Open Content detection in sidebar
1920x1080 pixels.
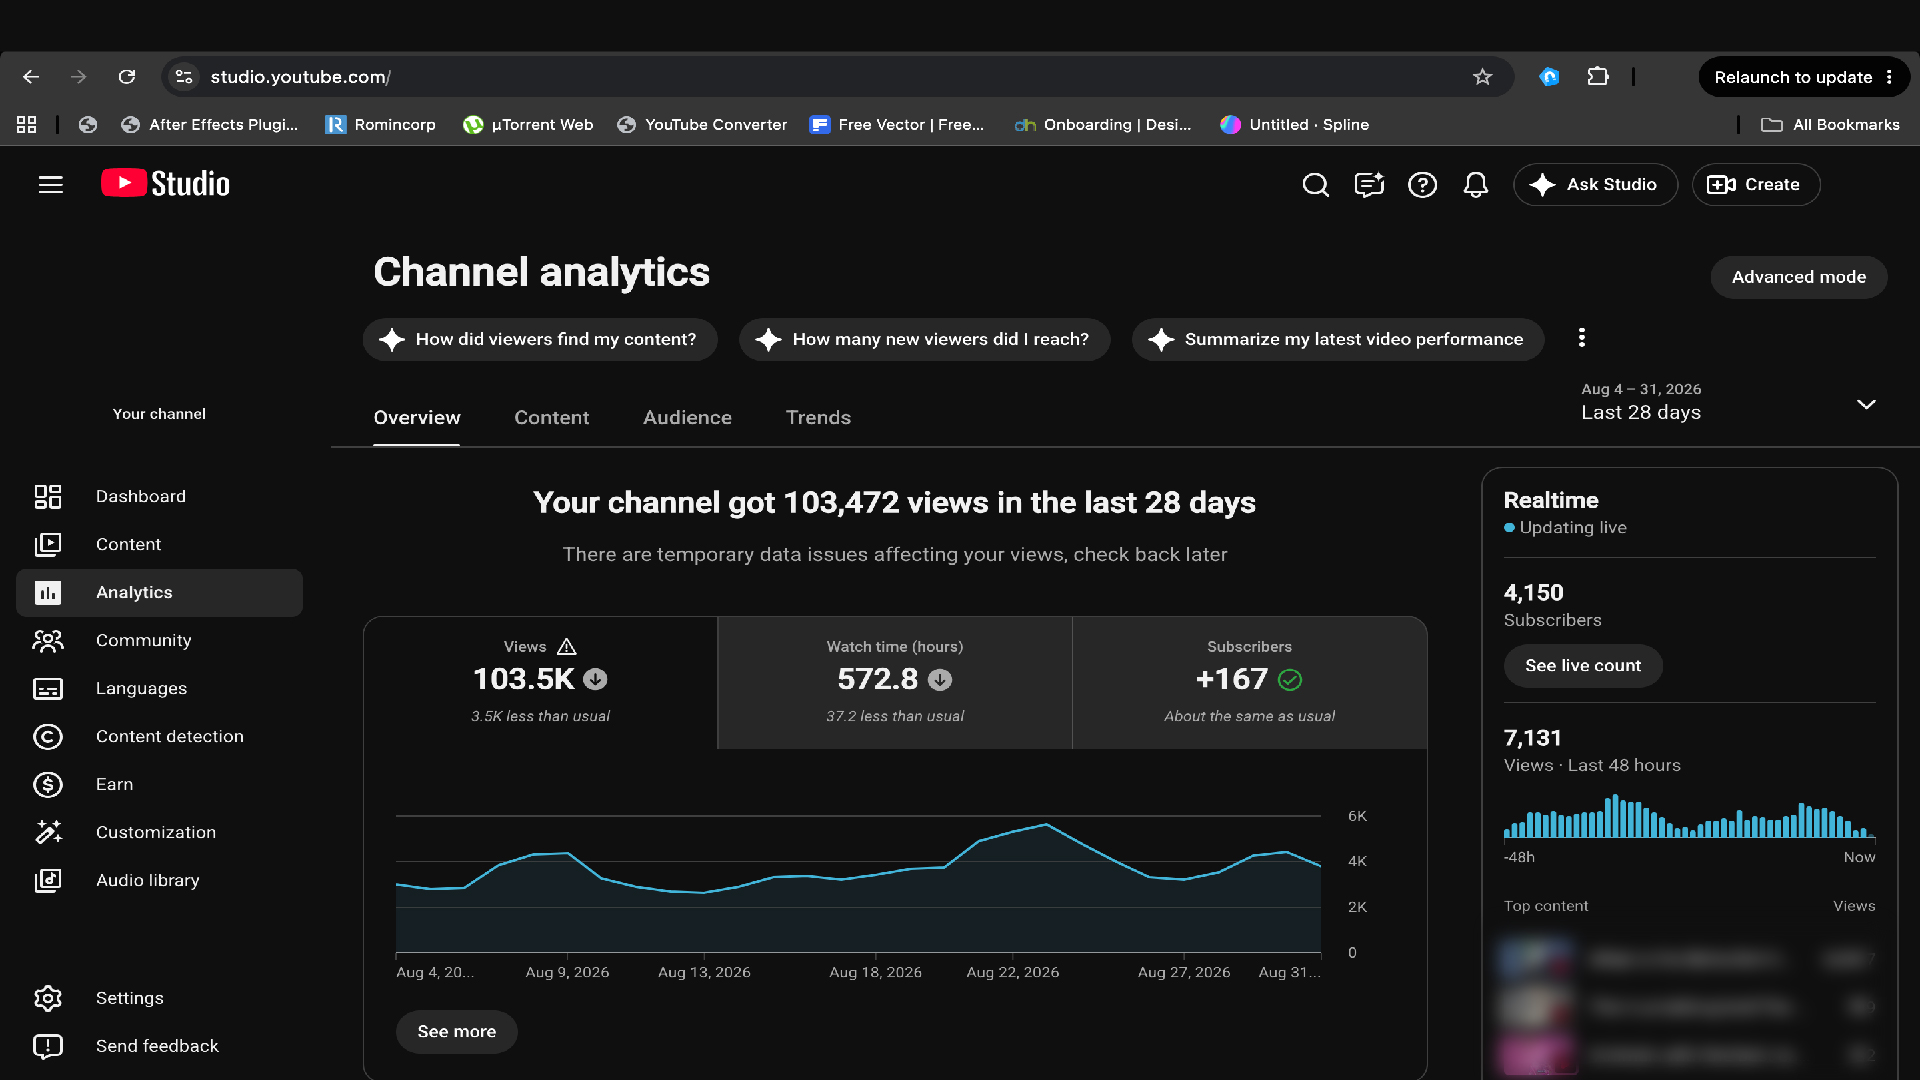[x=159, y=736]
